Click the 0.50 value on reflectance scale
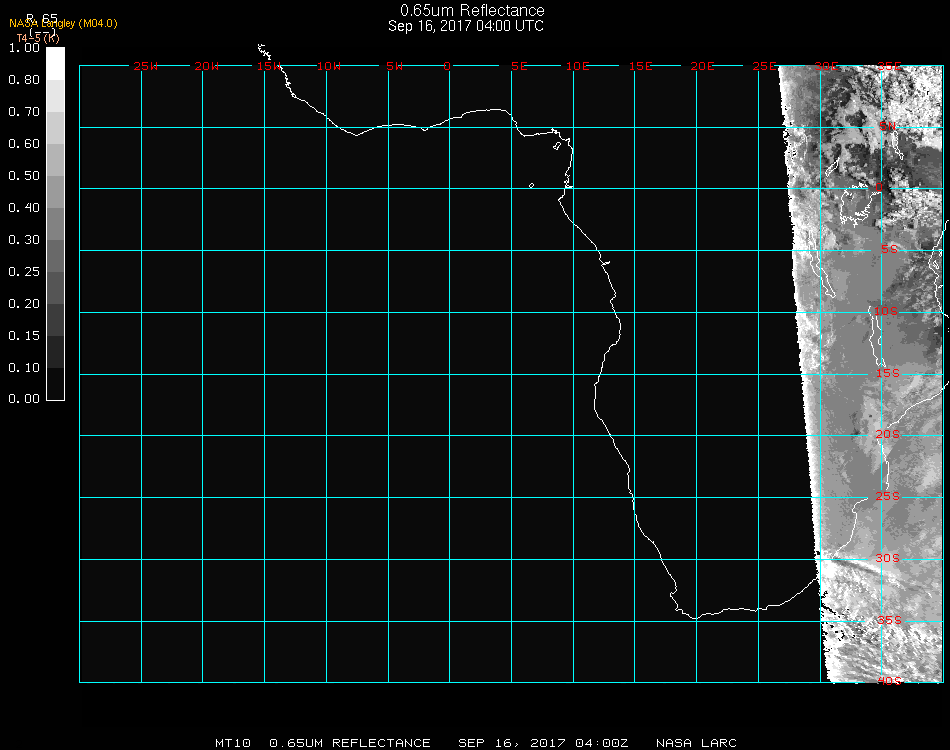 pos(23,176)
